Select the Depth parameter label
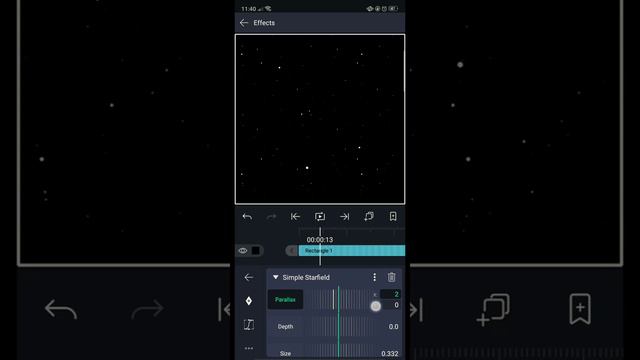This screenshot has width=640, height=360. click(285, 327)
